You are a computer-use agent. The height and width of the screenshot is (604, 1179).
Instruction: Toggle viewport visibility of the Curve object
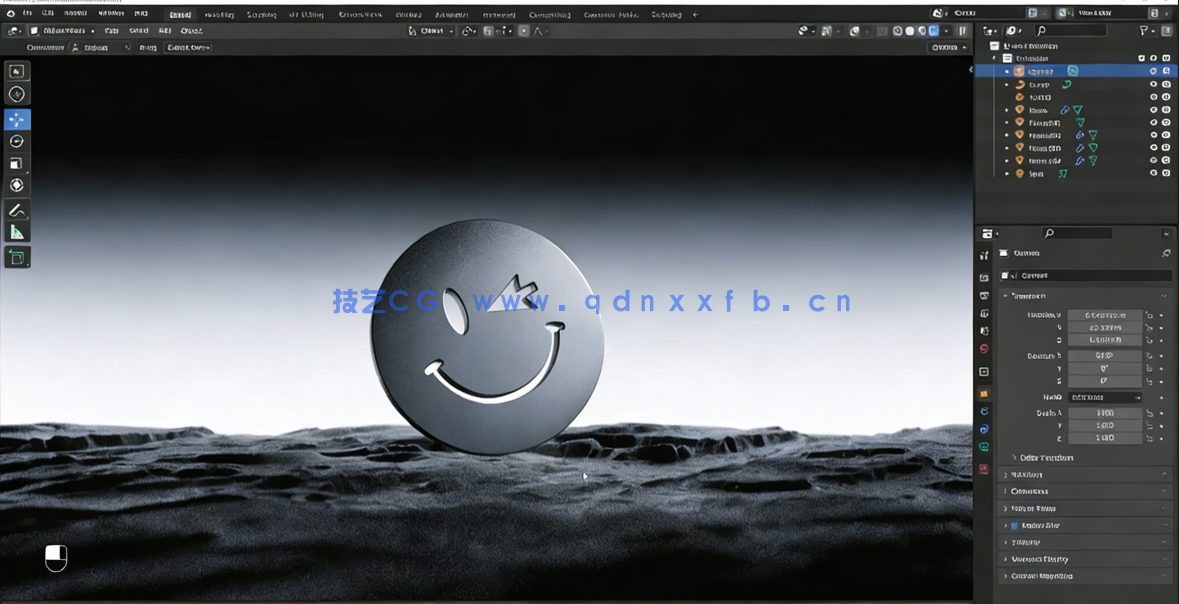tap(1153, 85)
